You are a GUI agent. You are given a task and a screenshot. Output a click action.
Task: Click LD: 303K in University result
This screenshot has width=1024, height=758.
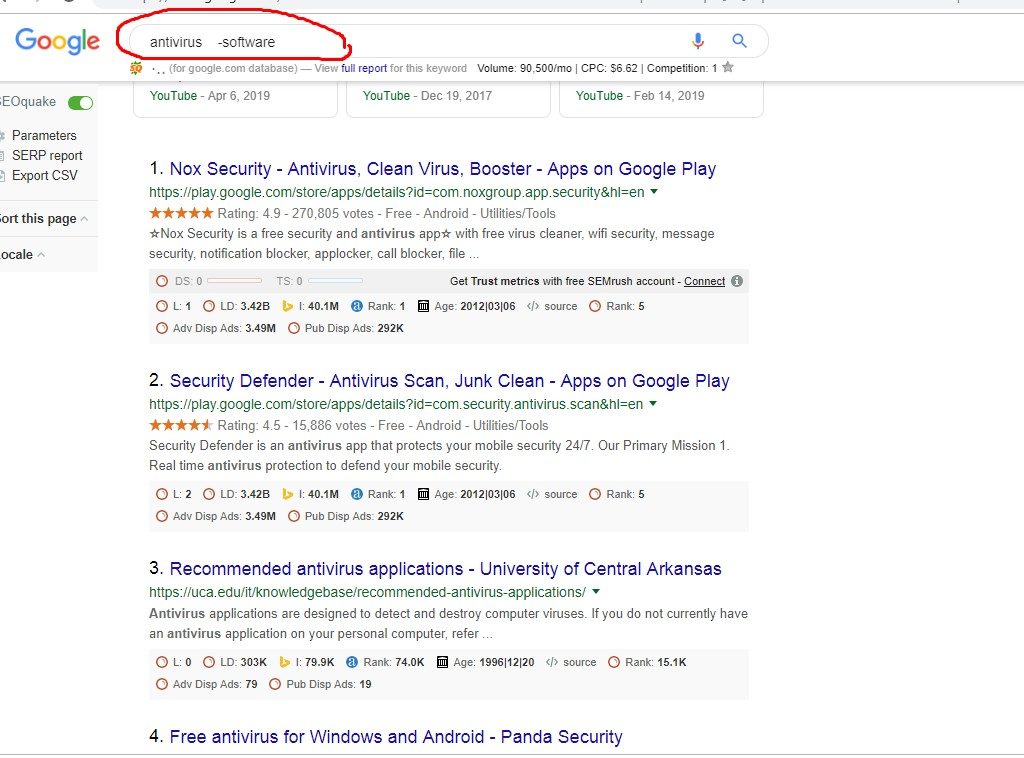(x=235, y=662)
